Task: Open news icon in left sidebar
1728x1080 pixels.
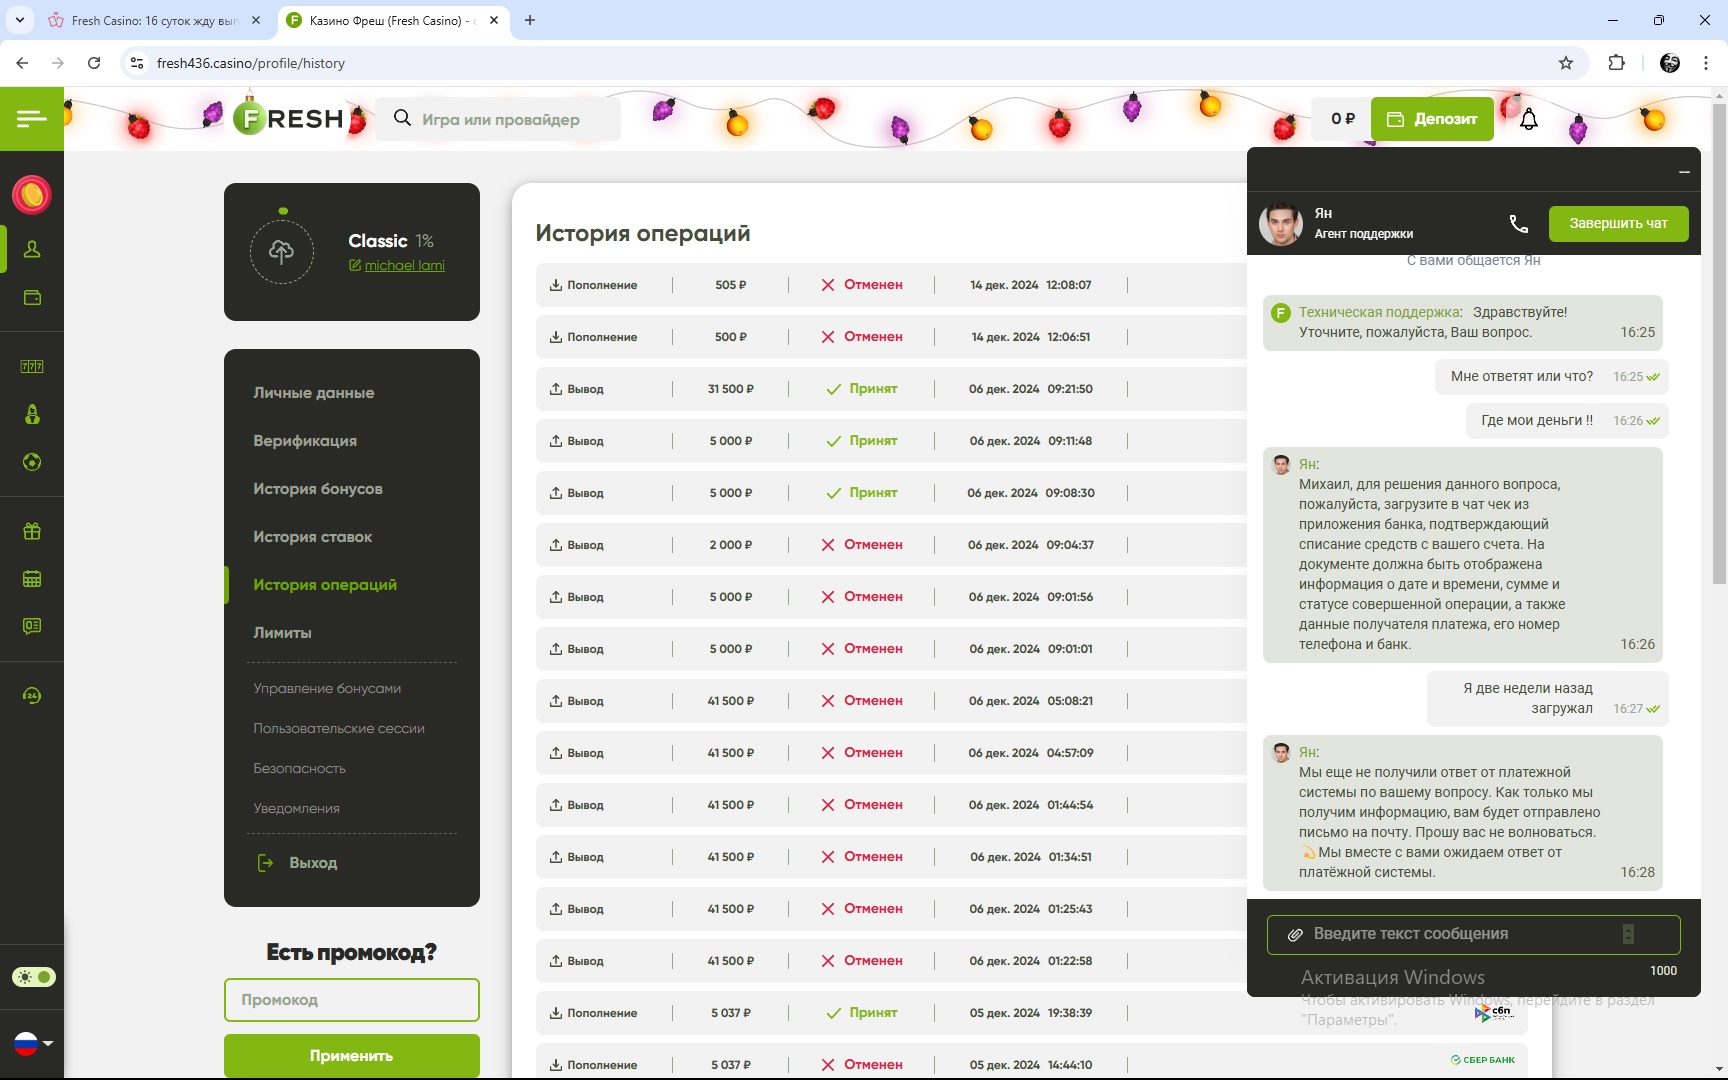Action: pyautogui.click(x=32, y=626)
